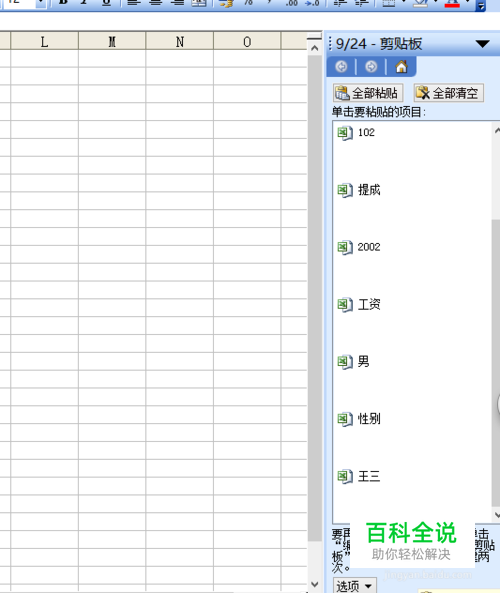The height and width of the screenshot is (593, 500).
Task: Align text left in the toolbar
Action: pyautogui.click(x=134, y=3)
